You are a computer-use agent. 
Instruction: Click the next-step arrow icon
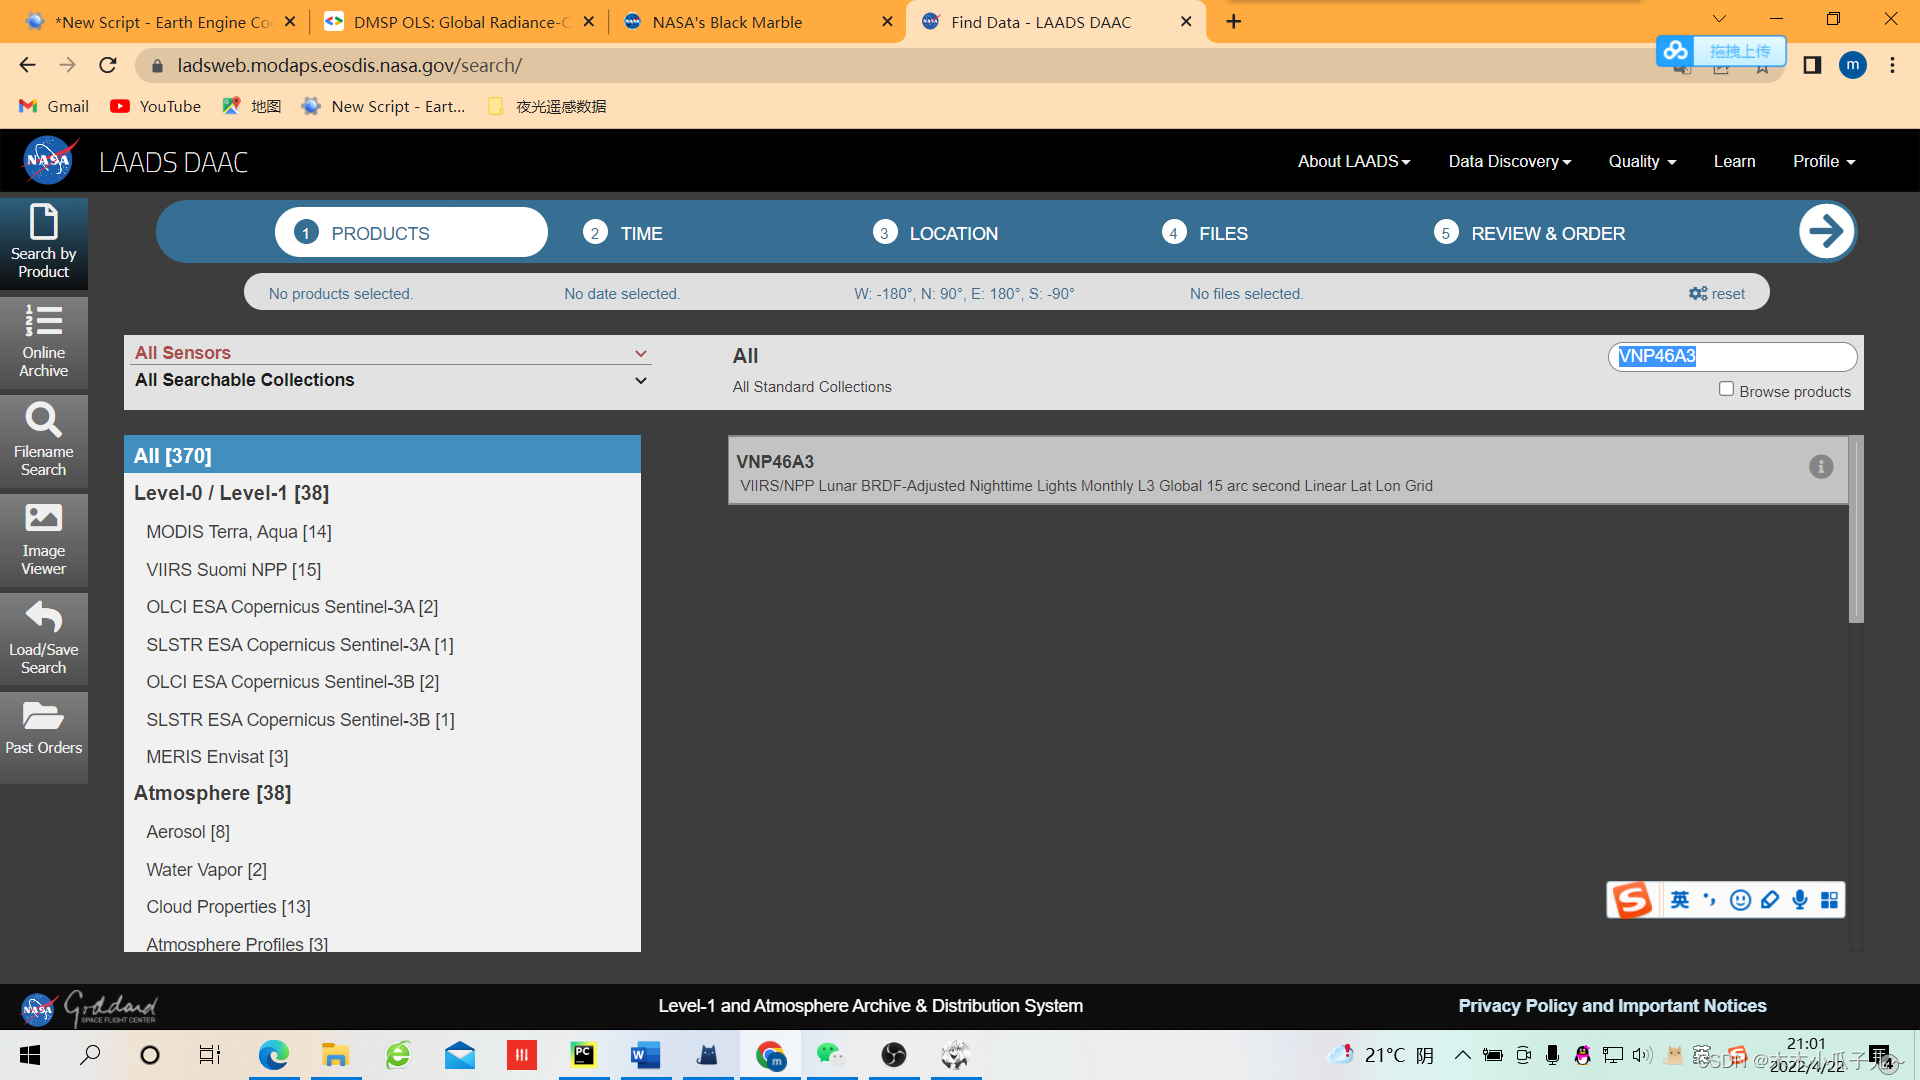tap(1826, 232)
